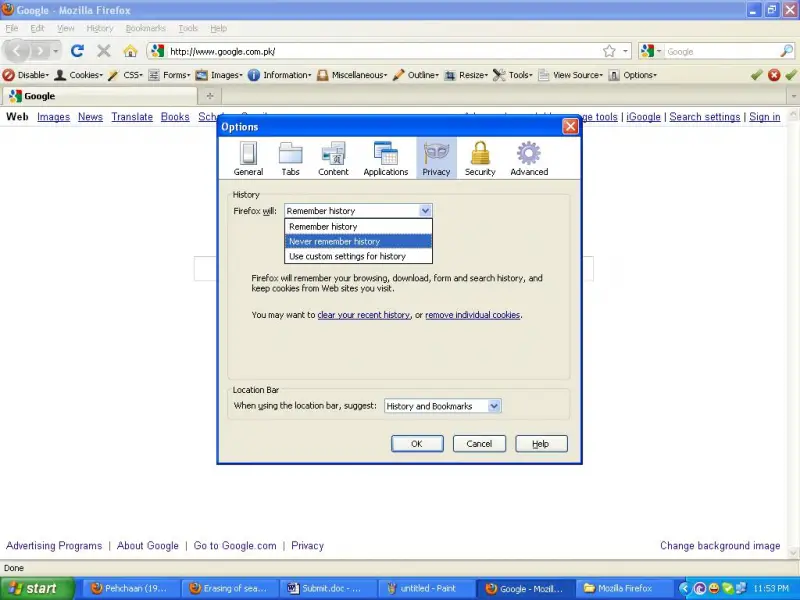Open the Edit menu

coord(37,28)
